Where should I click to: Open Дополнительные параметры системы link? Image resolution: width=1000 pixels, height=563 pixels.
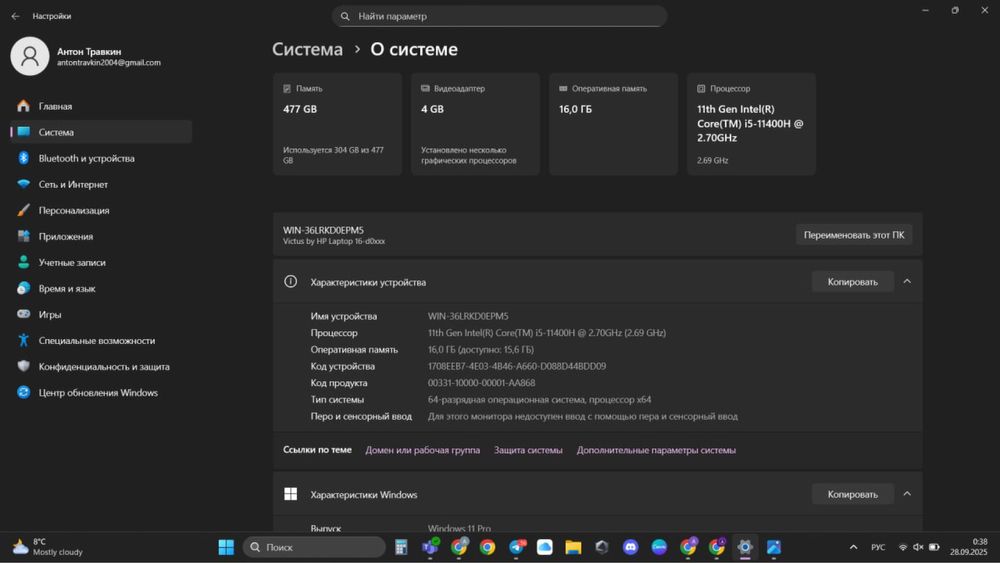656,450
